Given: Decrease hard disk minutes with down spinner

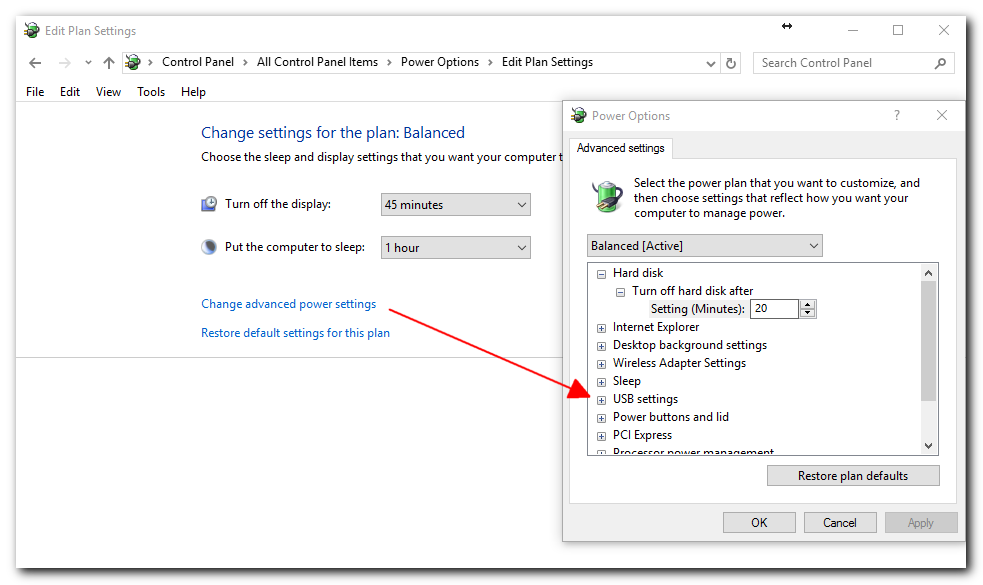Looking at the screenshot, I should coord(807,313).
